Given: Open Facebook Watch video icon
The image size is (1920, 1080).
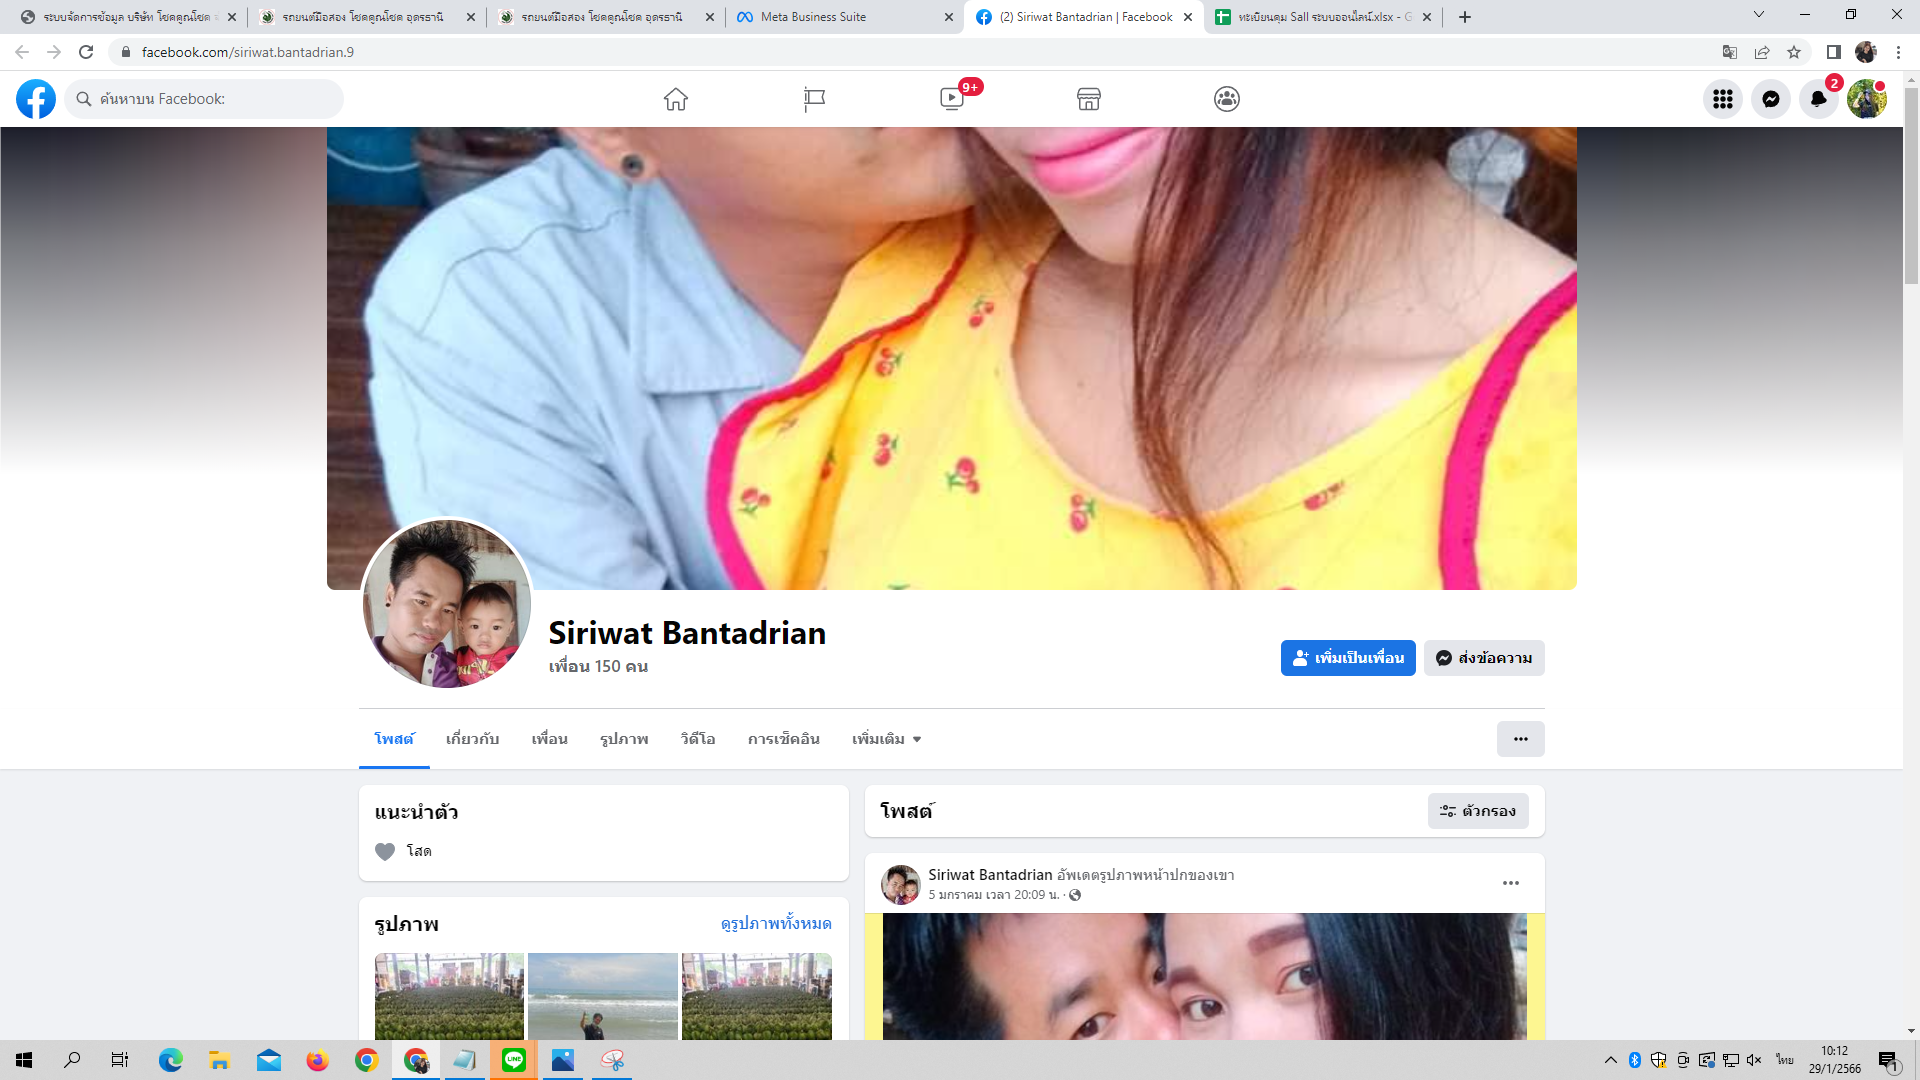Looking at the screenshot, I should pos(952,99).
